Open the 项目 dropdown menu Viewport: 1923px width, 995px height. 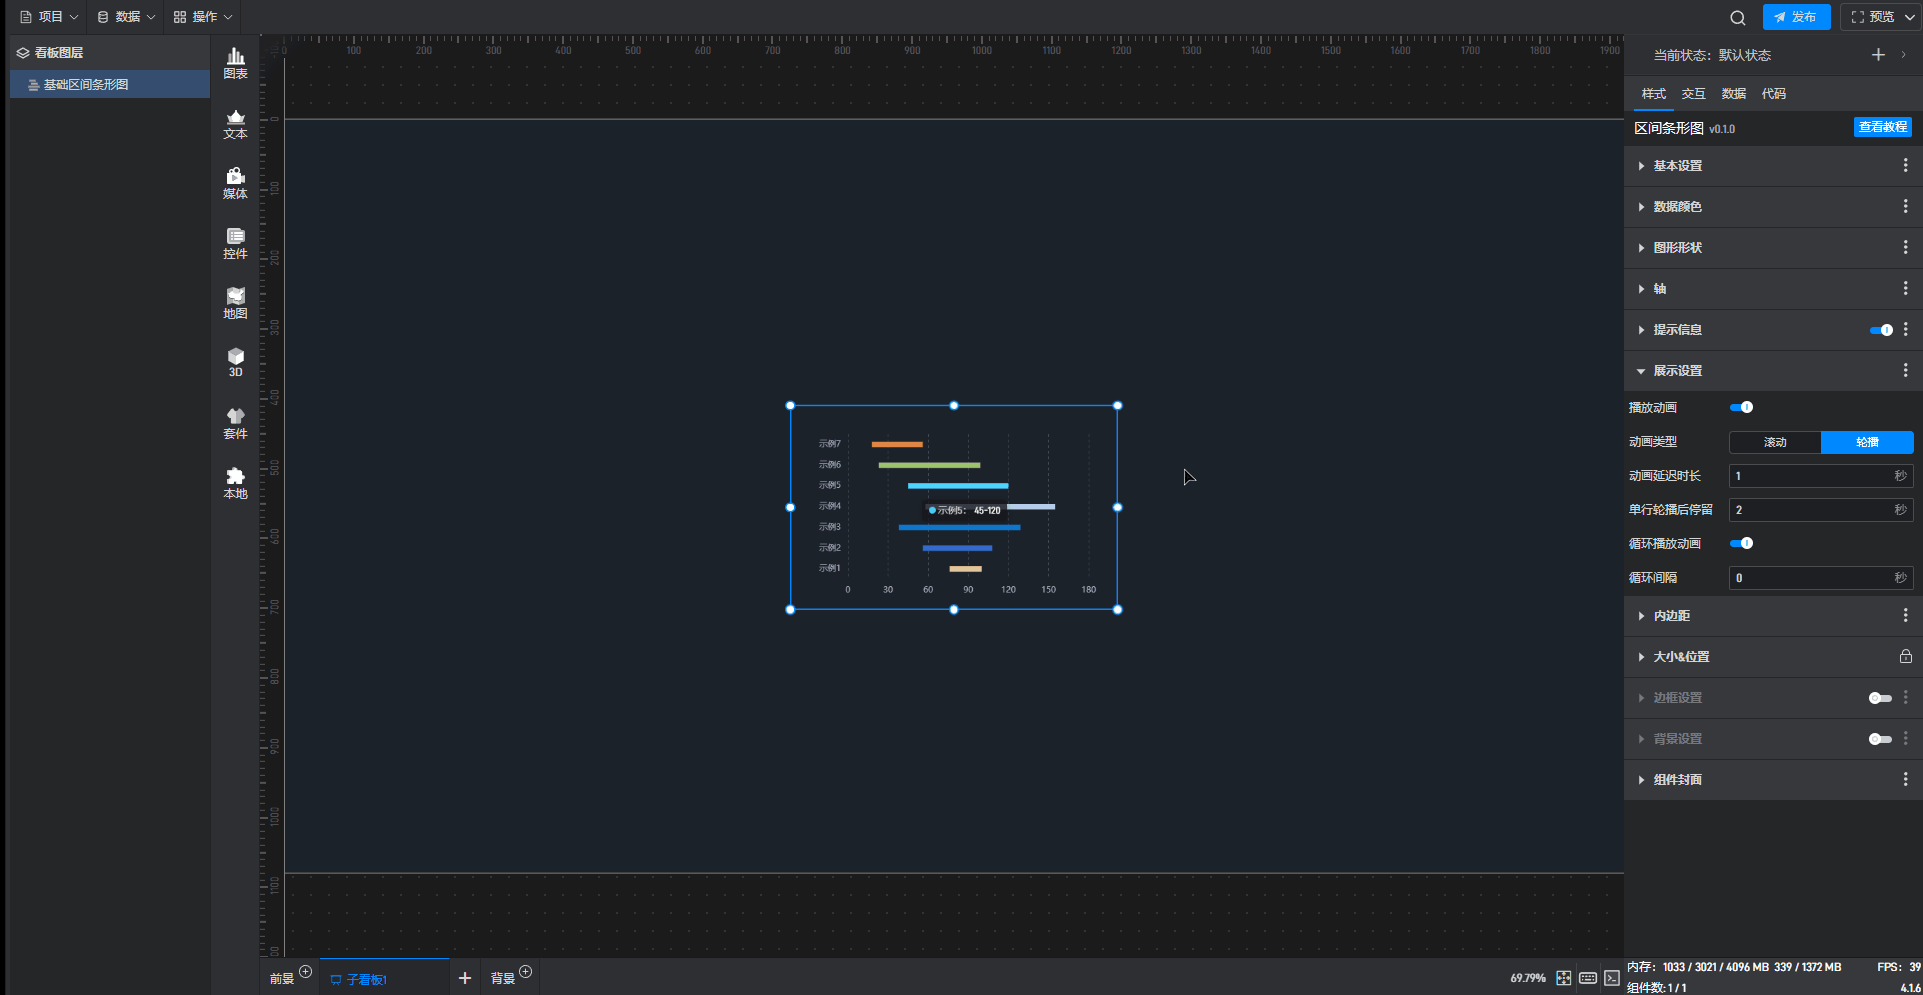point(49,17)
